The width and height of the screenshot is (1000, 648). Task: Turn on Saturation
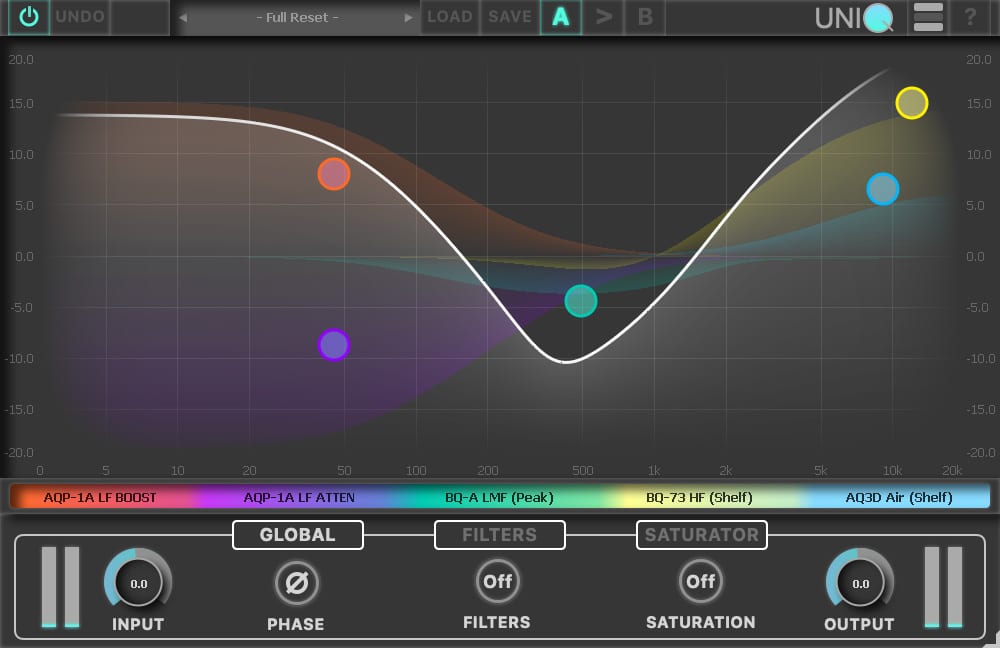(x=700, y=582)
